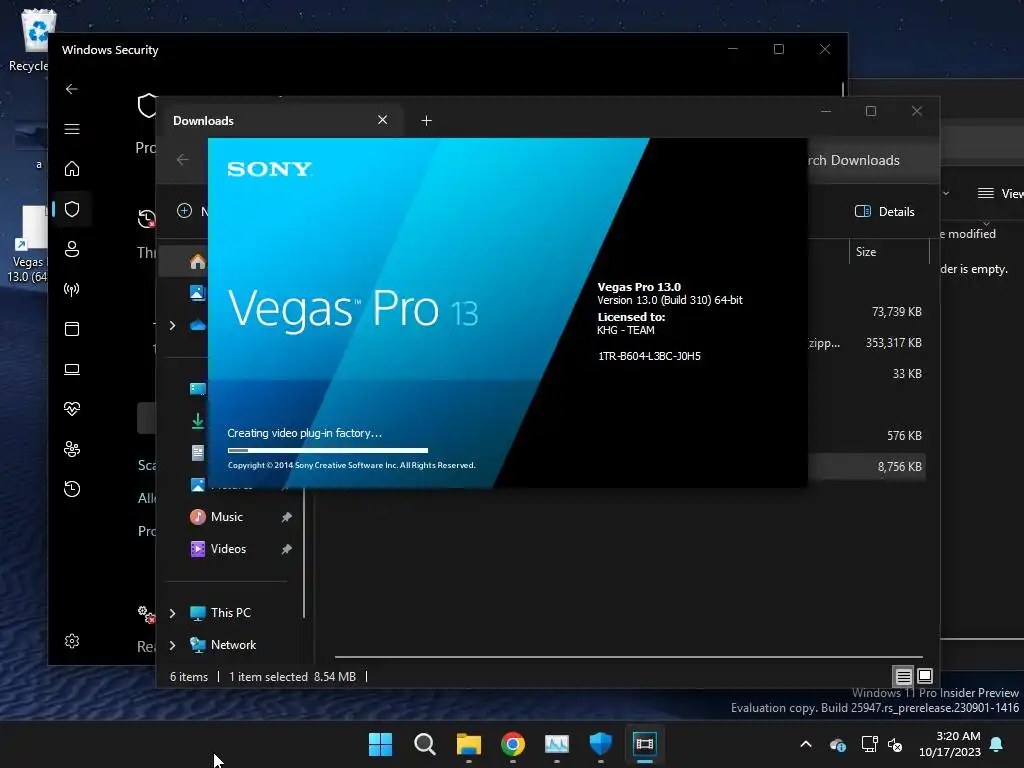The width and height of the screenshot is (1024, 768).
Task: Select the 353,317 KB zipped file row
Action: [x=866, y=342]
